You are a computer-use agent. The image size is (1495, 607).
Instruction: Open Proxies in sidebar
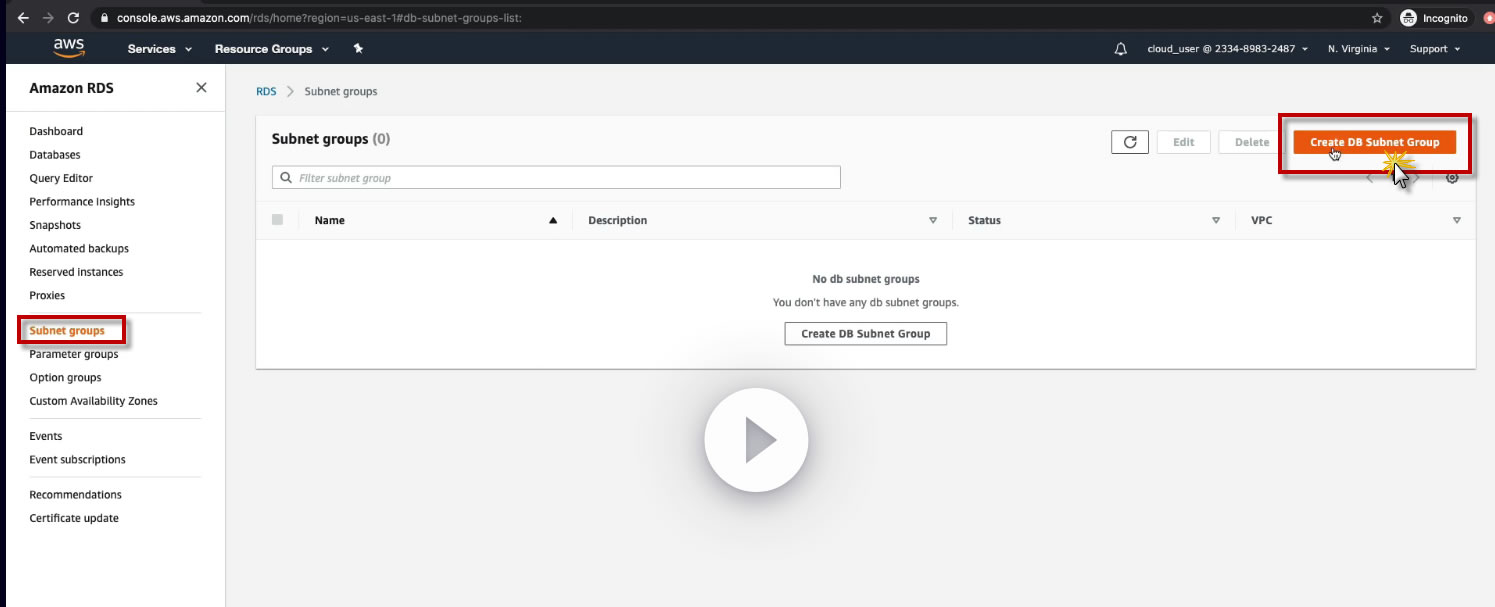point(47,296)
